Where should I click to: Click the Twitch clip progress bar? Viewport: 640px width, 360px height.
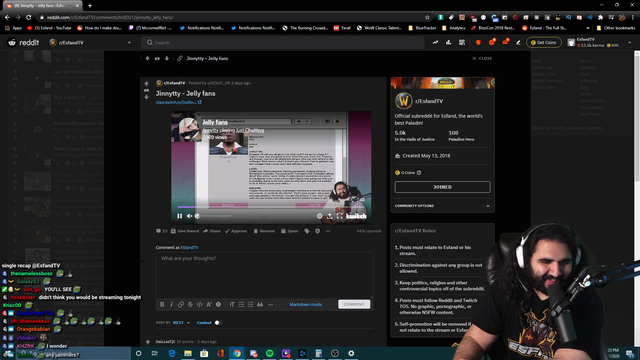(x=271, y=207)
